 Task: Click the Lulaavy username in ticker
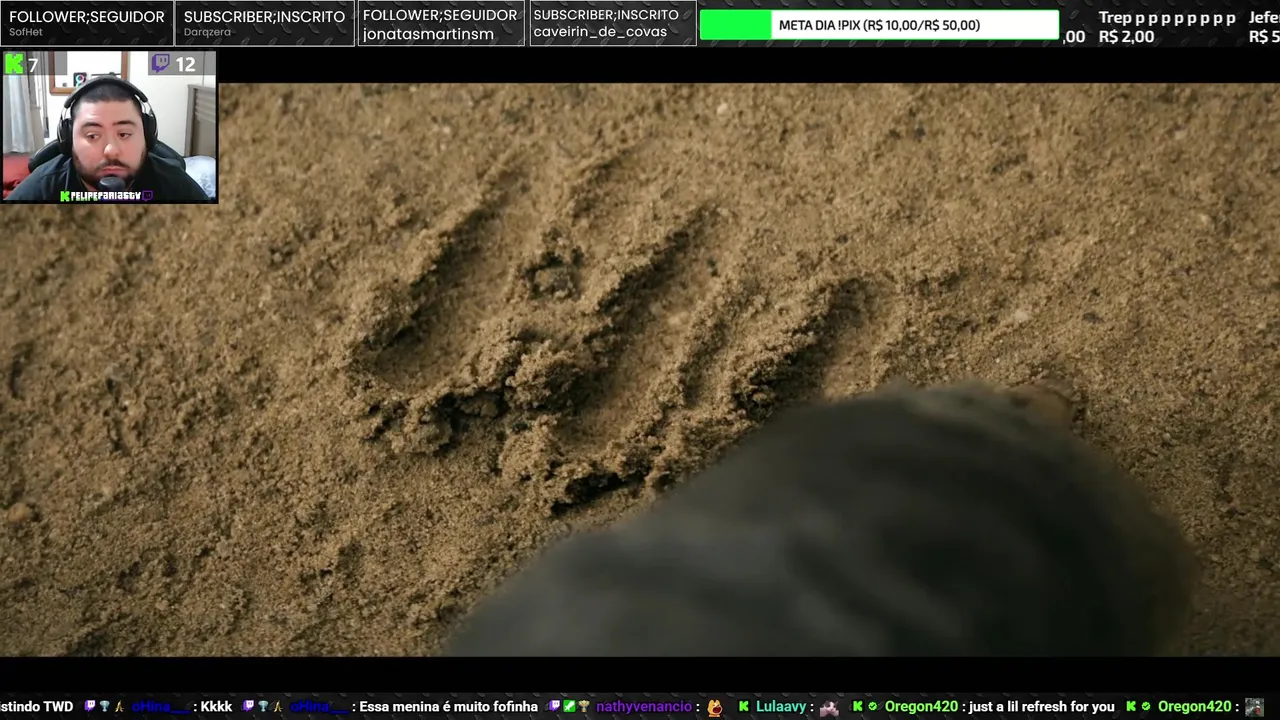[781, 707]
